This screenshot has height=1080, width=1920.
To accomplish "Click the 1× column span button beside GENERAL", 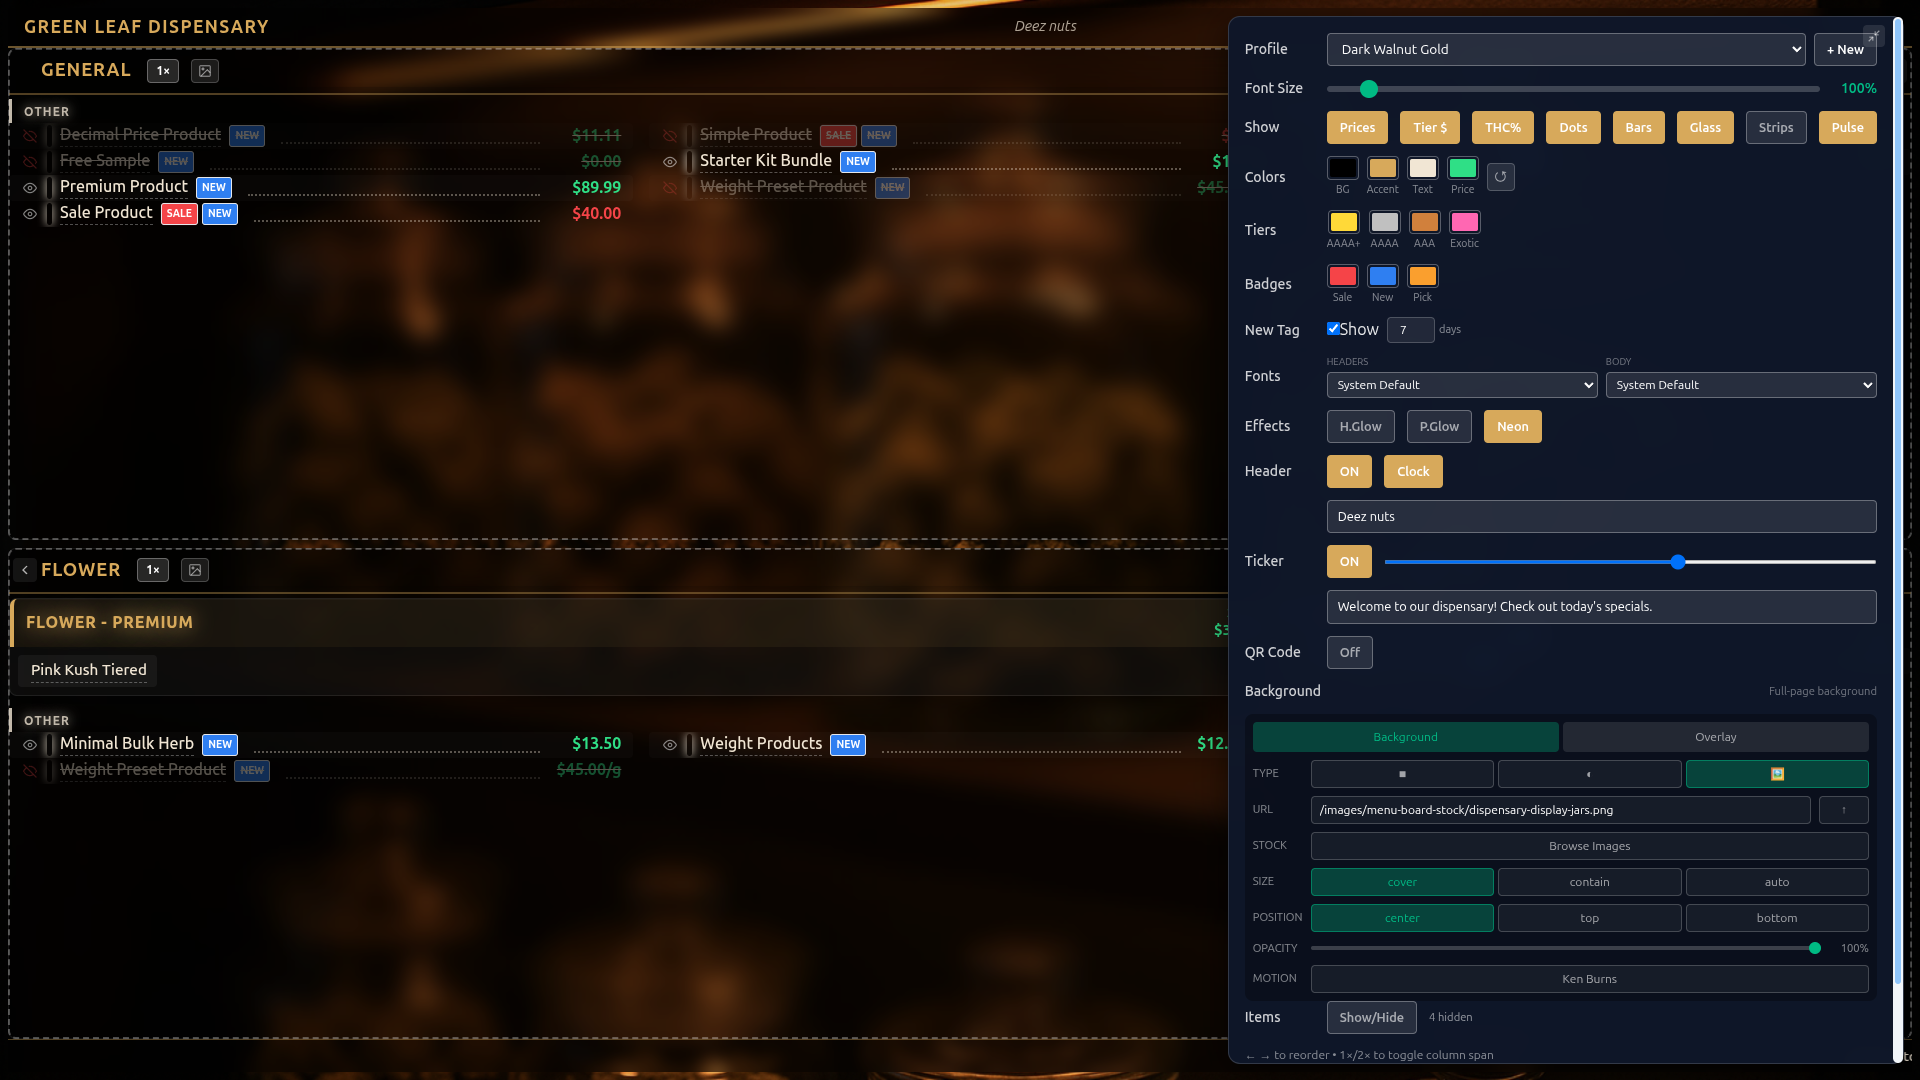I will [x=162, y=71].
